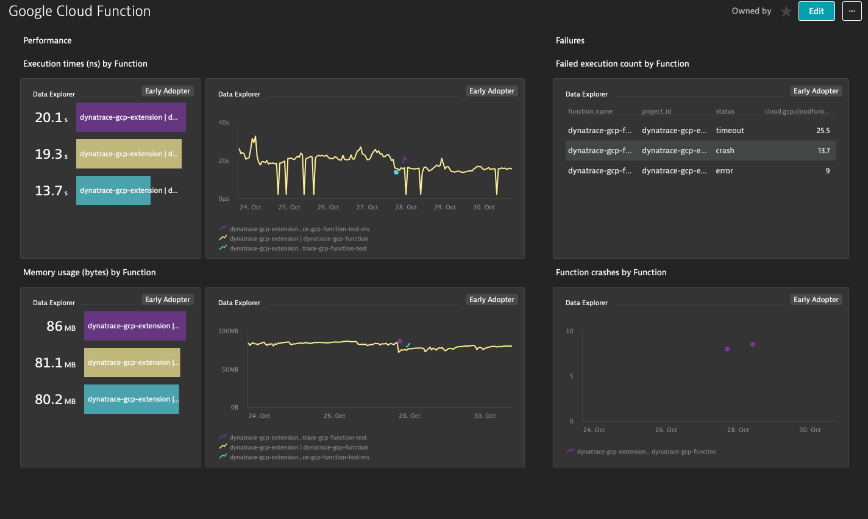Toggle purple legend entry in function crashes chart

(641, 451)
